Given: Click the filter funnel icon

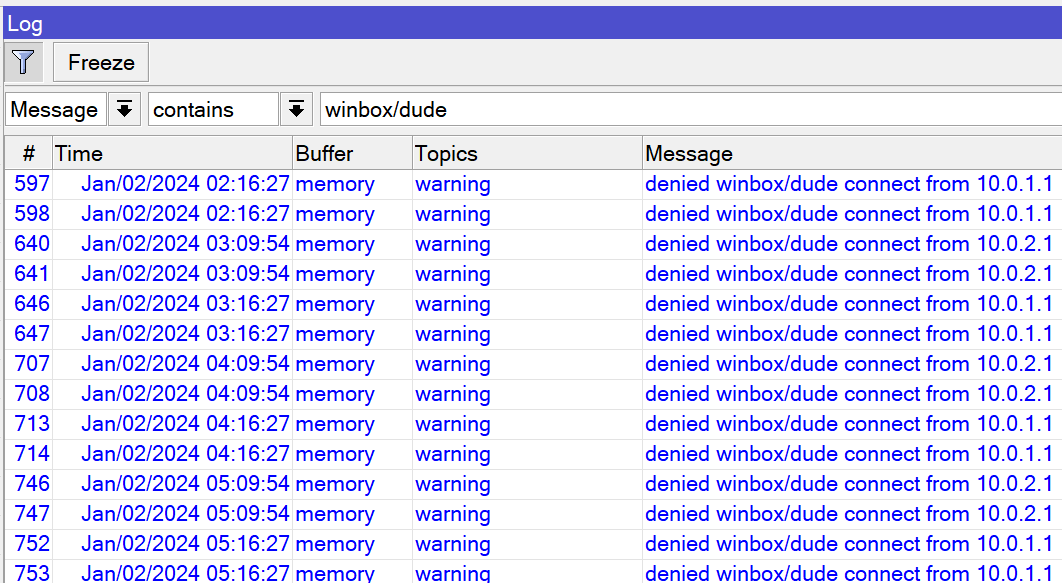Looking at the screenshot, I should click(x=22, y=61).
